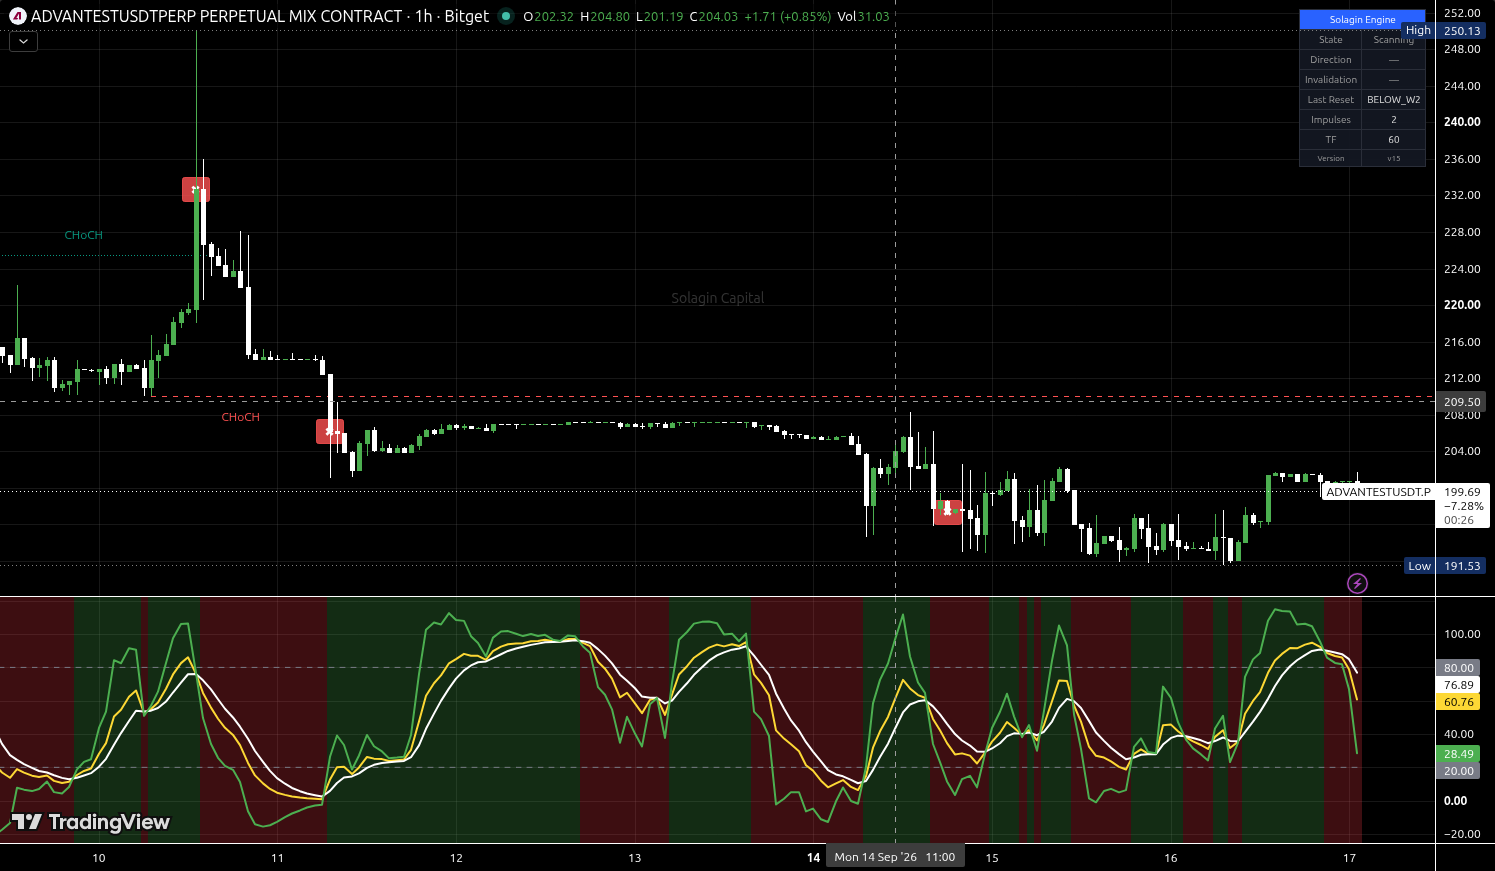This screenshot has height=871, width=1495.
Task: Click the Low 191.53 price label
Action: pos(1444,566)
